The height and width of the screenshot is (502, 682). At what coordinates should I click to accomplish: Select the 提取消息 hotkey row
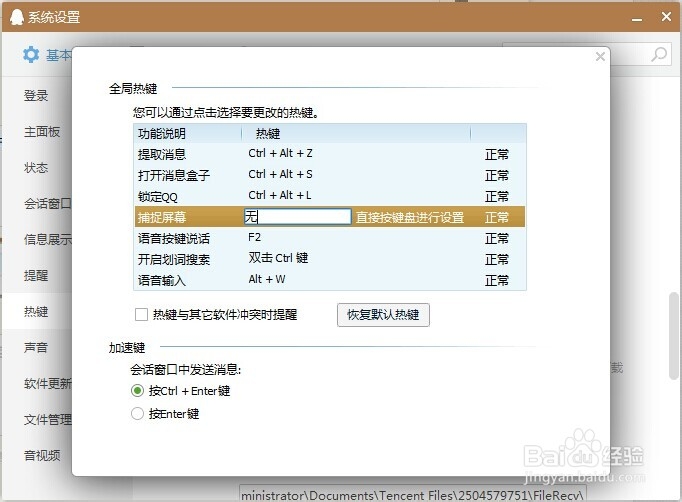pyautogui.click(x=330, y=154)
